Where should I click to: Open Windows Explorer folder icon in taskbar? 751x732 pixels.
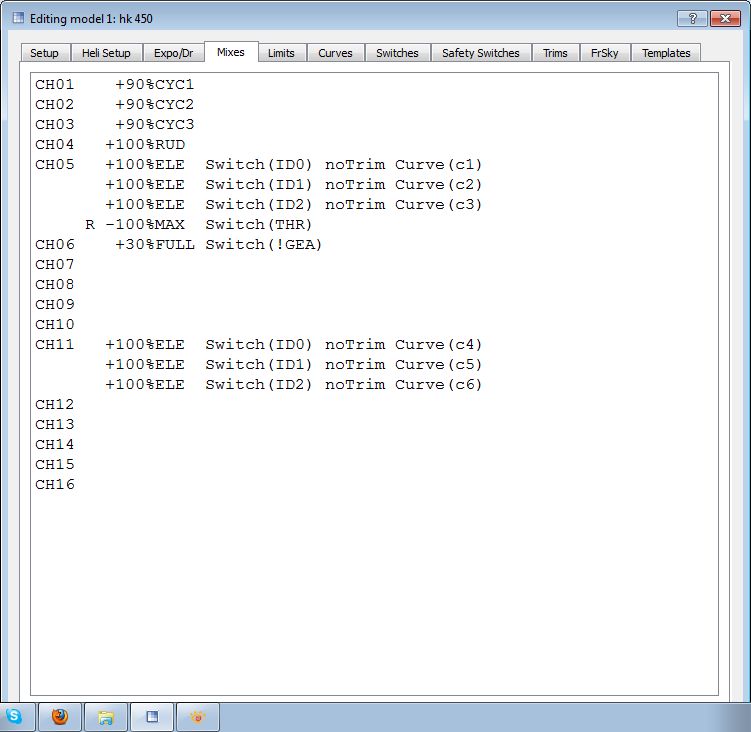[x=106, y=716]
